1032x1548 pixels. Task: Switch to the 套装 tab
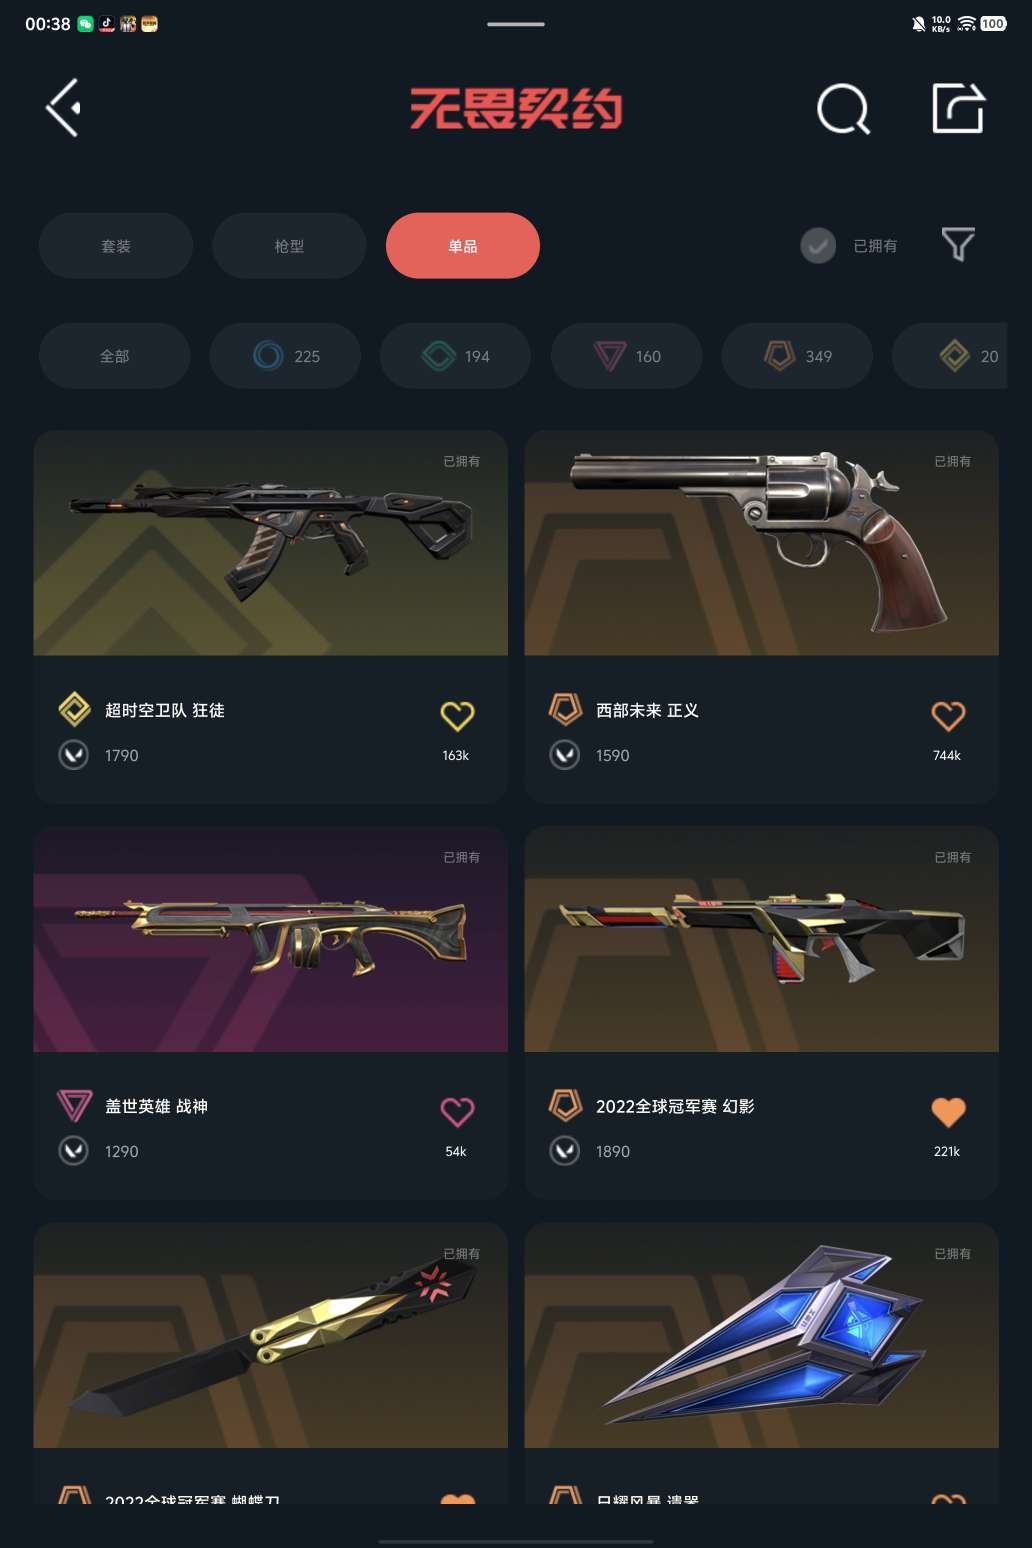point(116,246)
